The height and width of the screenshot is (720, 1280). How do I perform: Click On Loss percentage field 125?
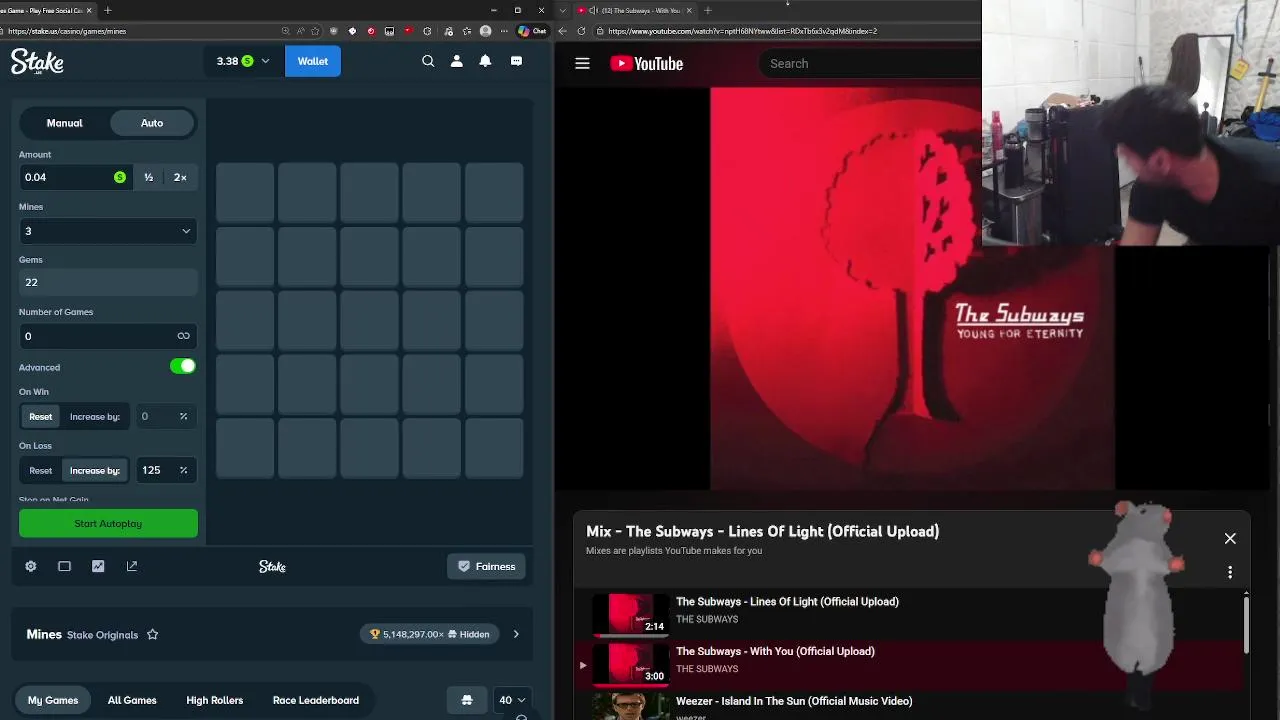point(164,470)
